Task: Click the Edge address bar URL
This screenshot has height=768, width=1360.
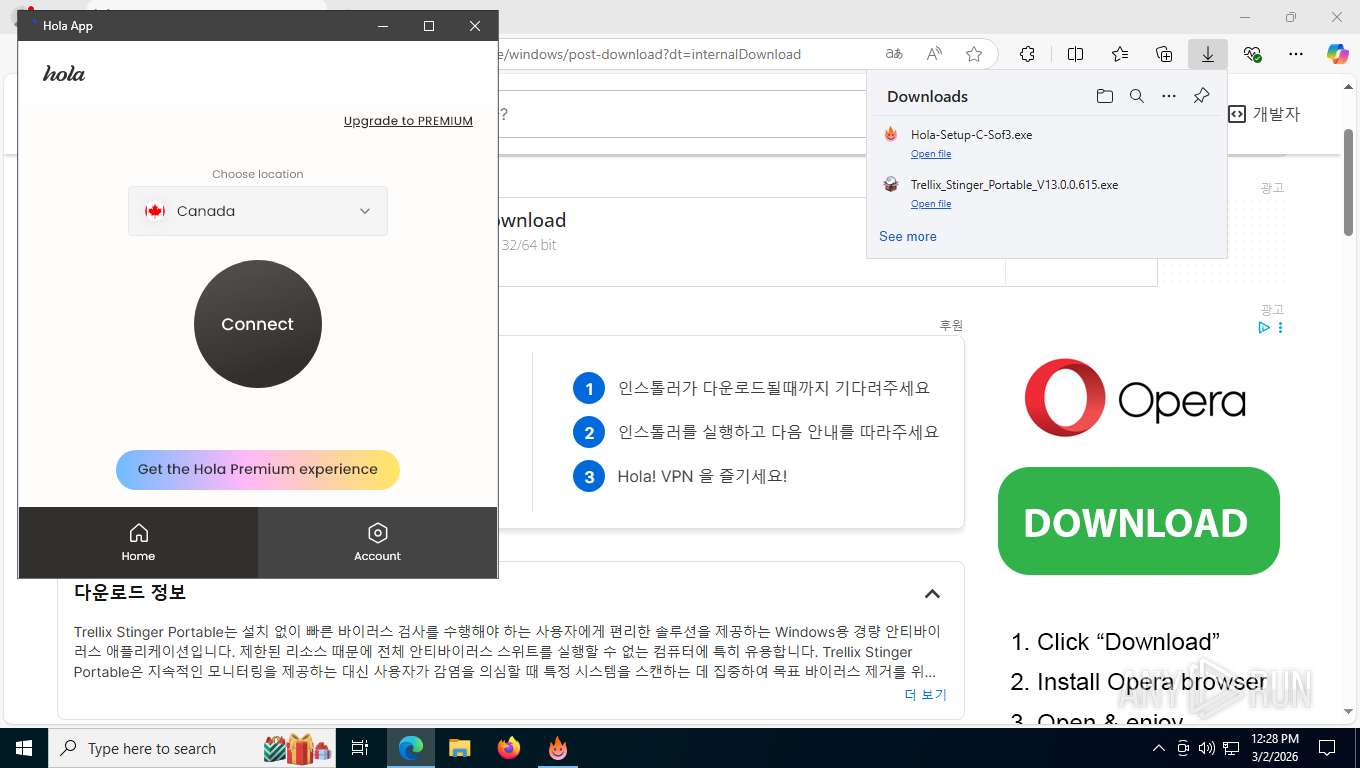Action: pyautogui.click(x=650, y=54)
